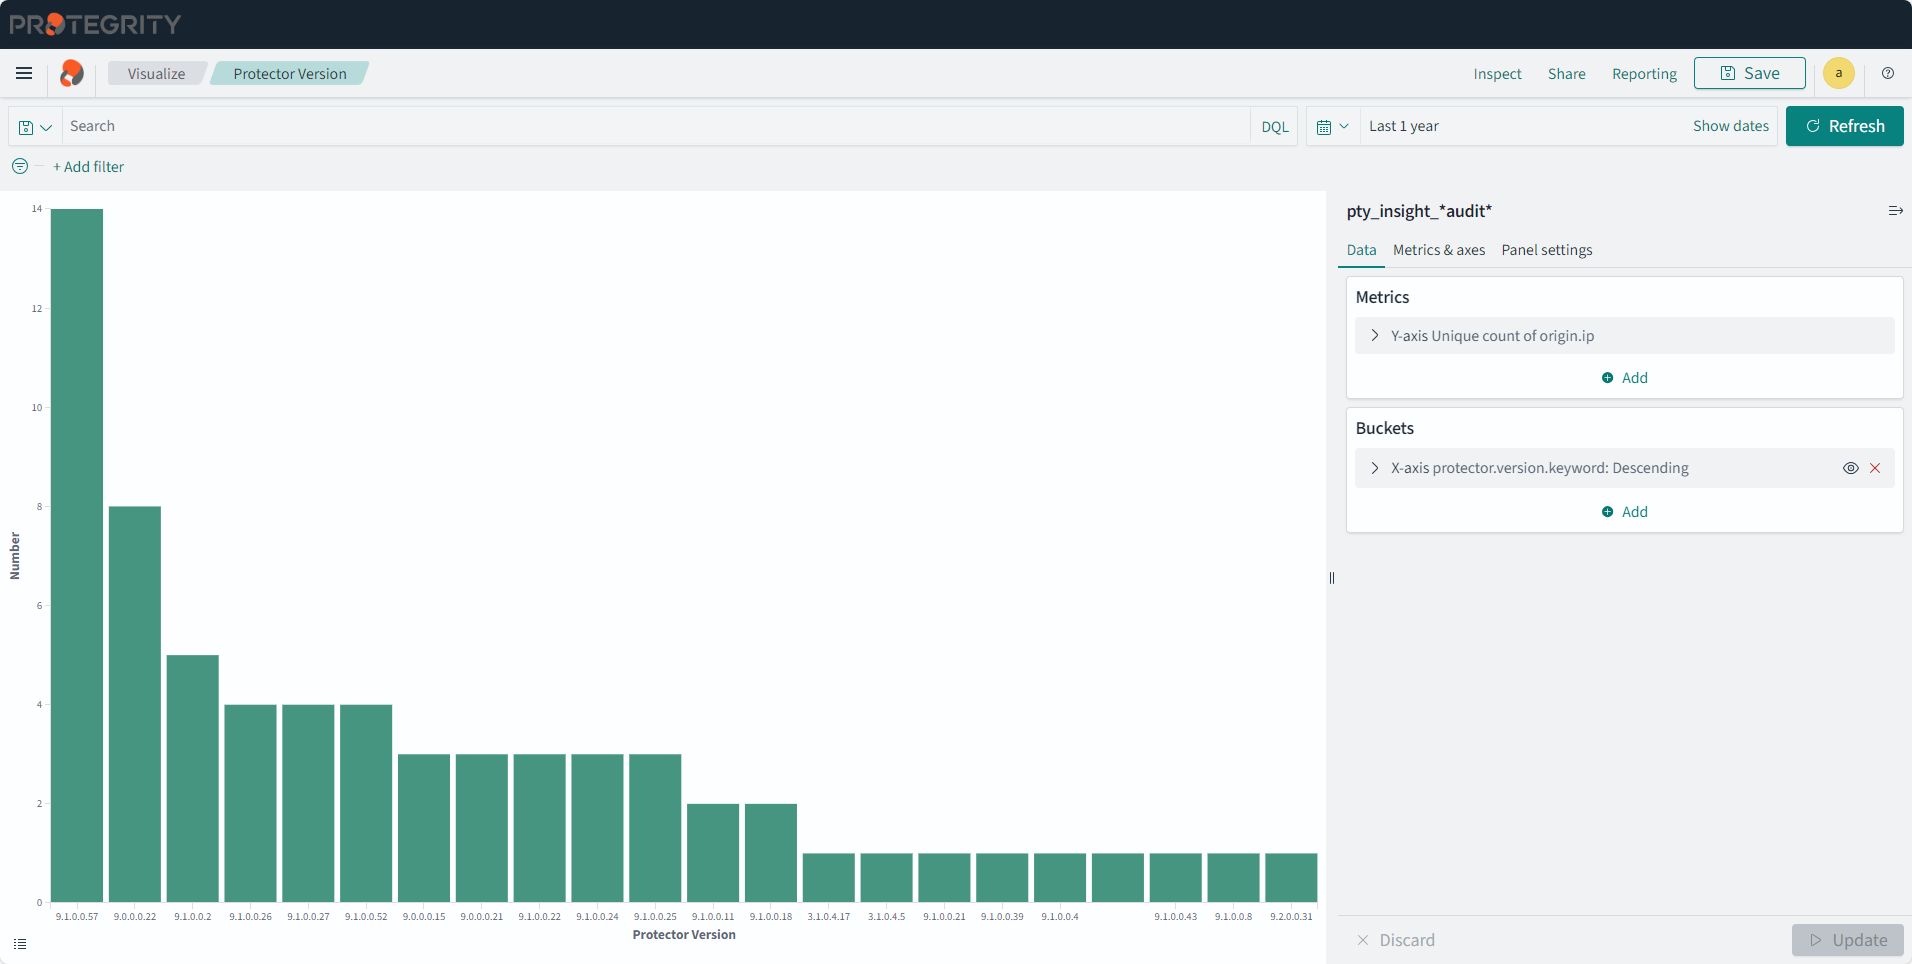Screen dimensions: 1912x964
Task: Remove the X-axis protector.version bucket
Action: tap(1875, 468)
